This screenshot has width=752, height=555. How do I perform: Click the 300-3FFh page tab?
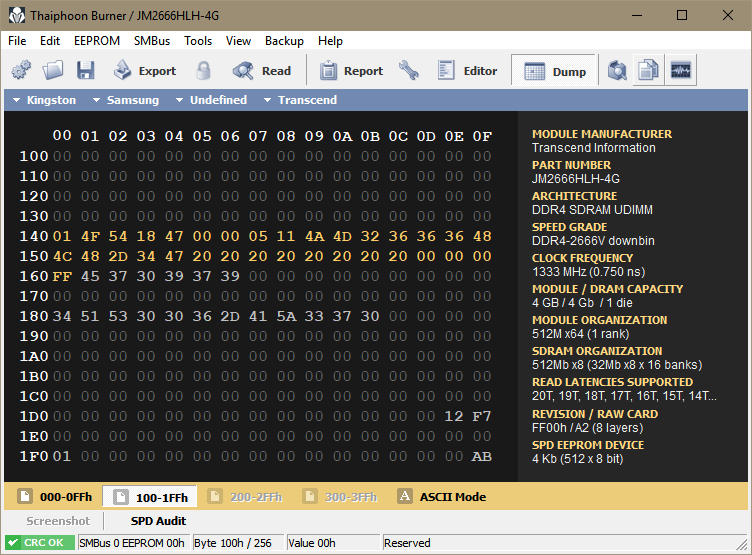[340, 496]
